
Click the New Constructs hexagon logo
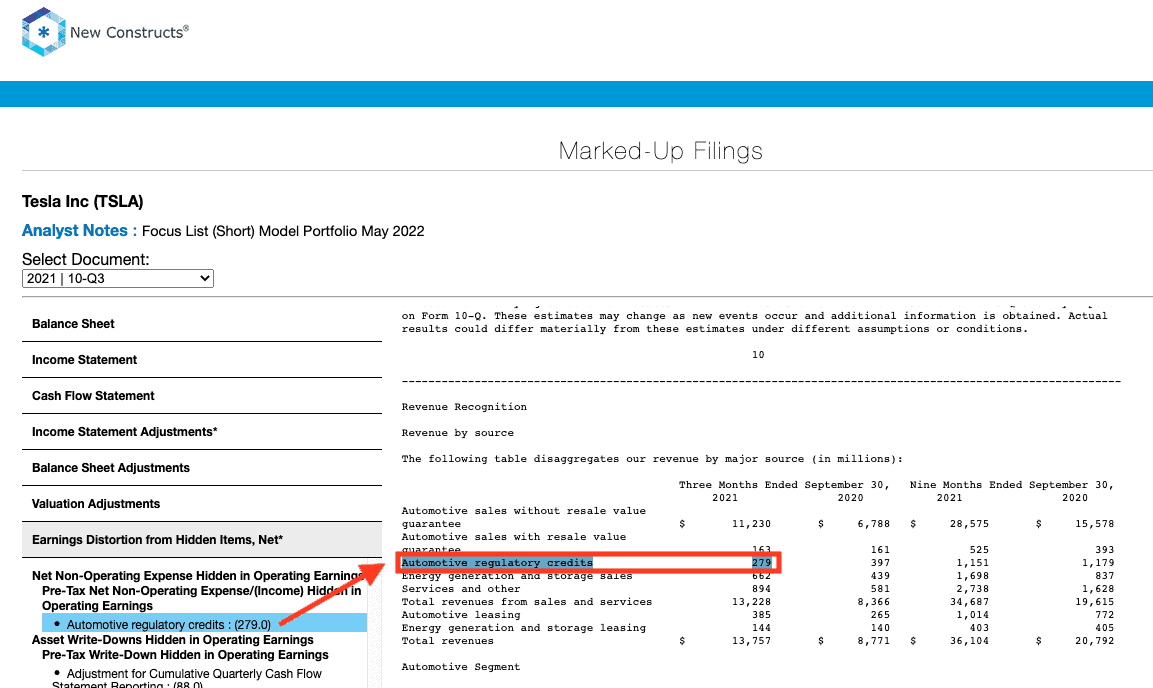pos(44,32)
